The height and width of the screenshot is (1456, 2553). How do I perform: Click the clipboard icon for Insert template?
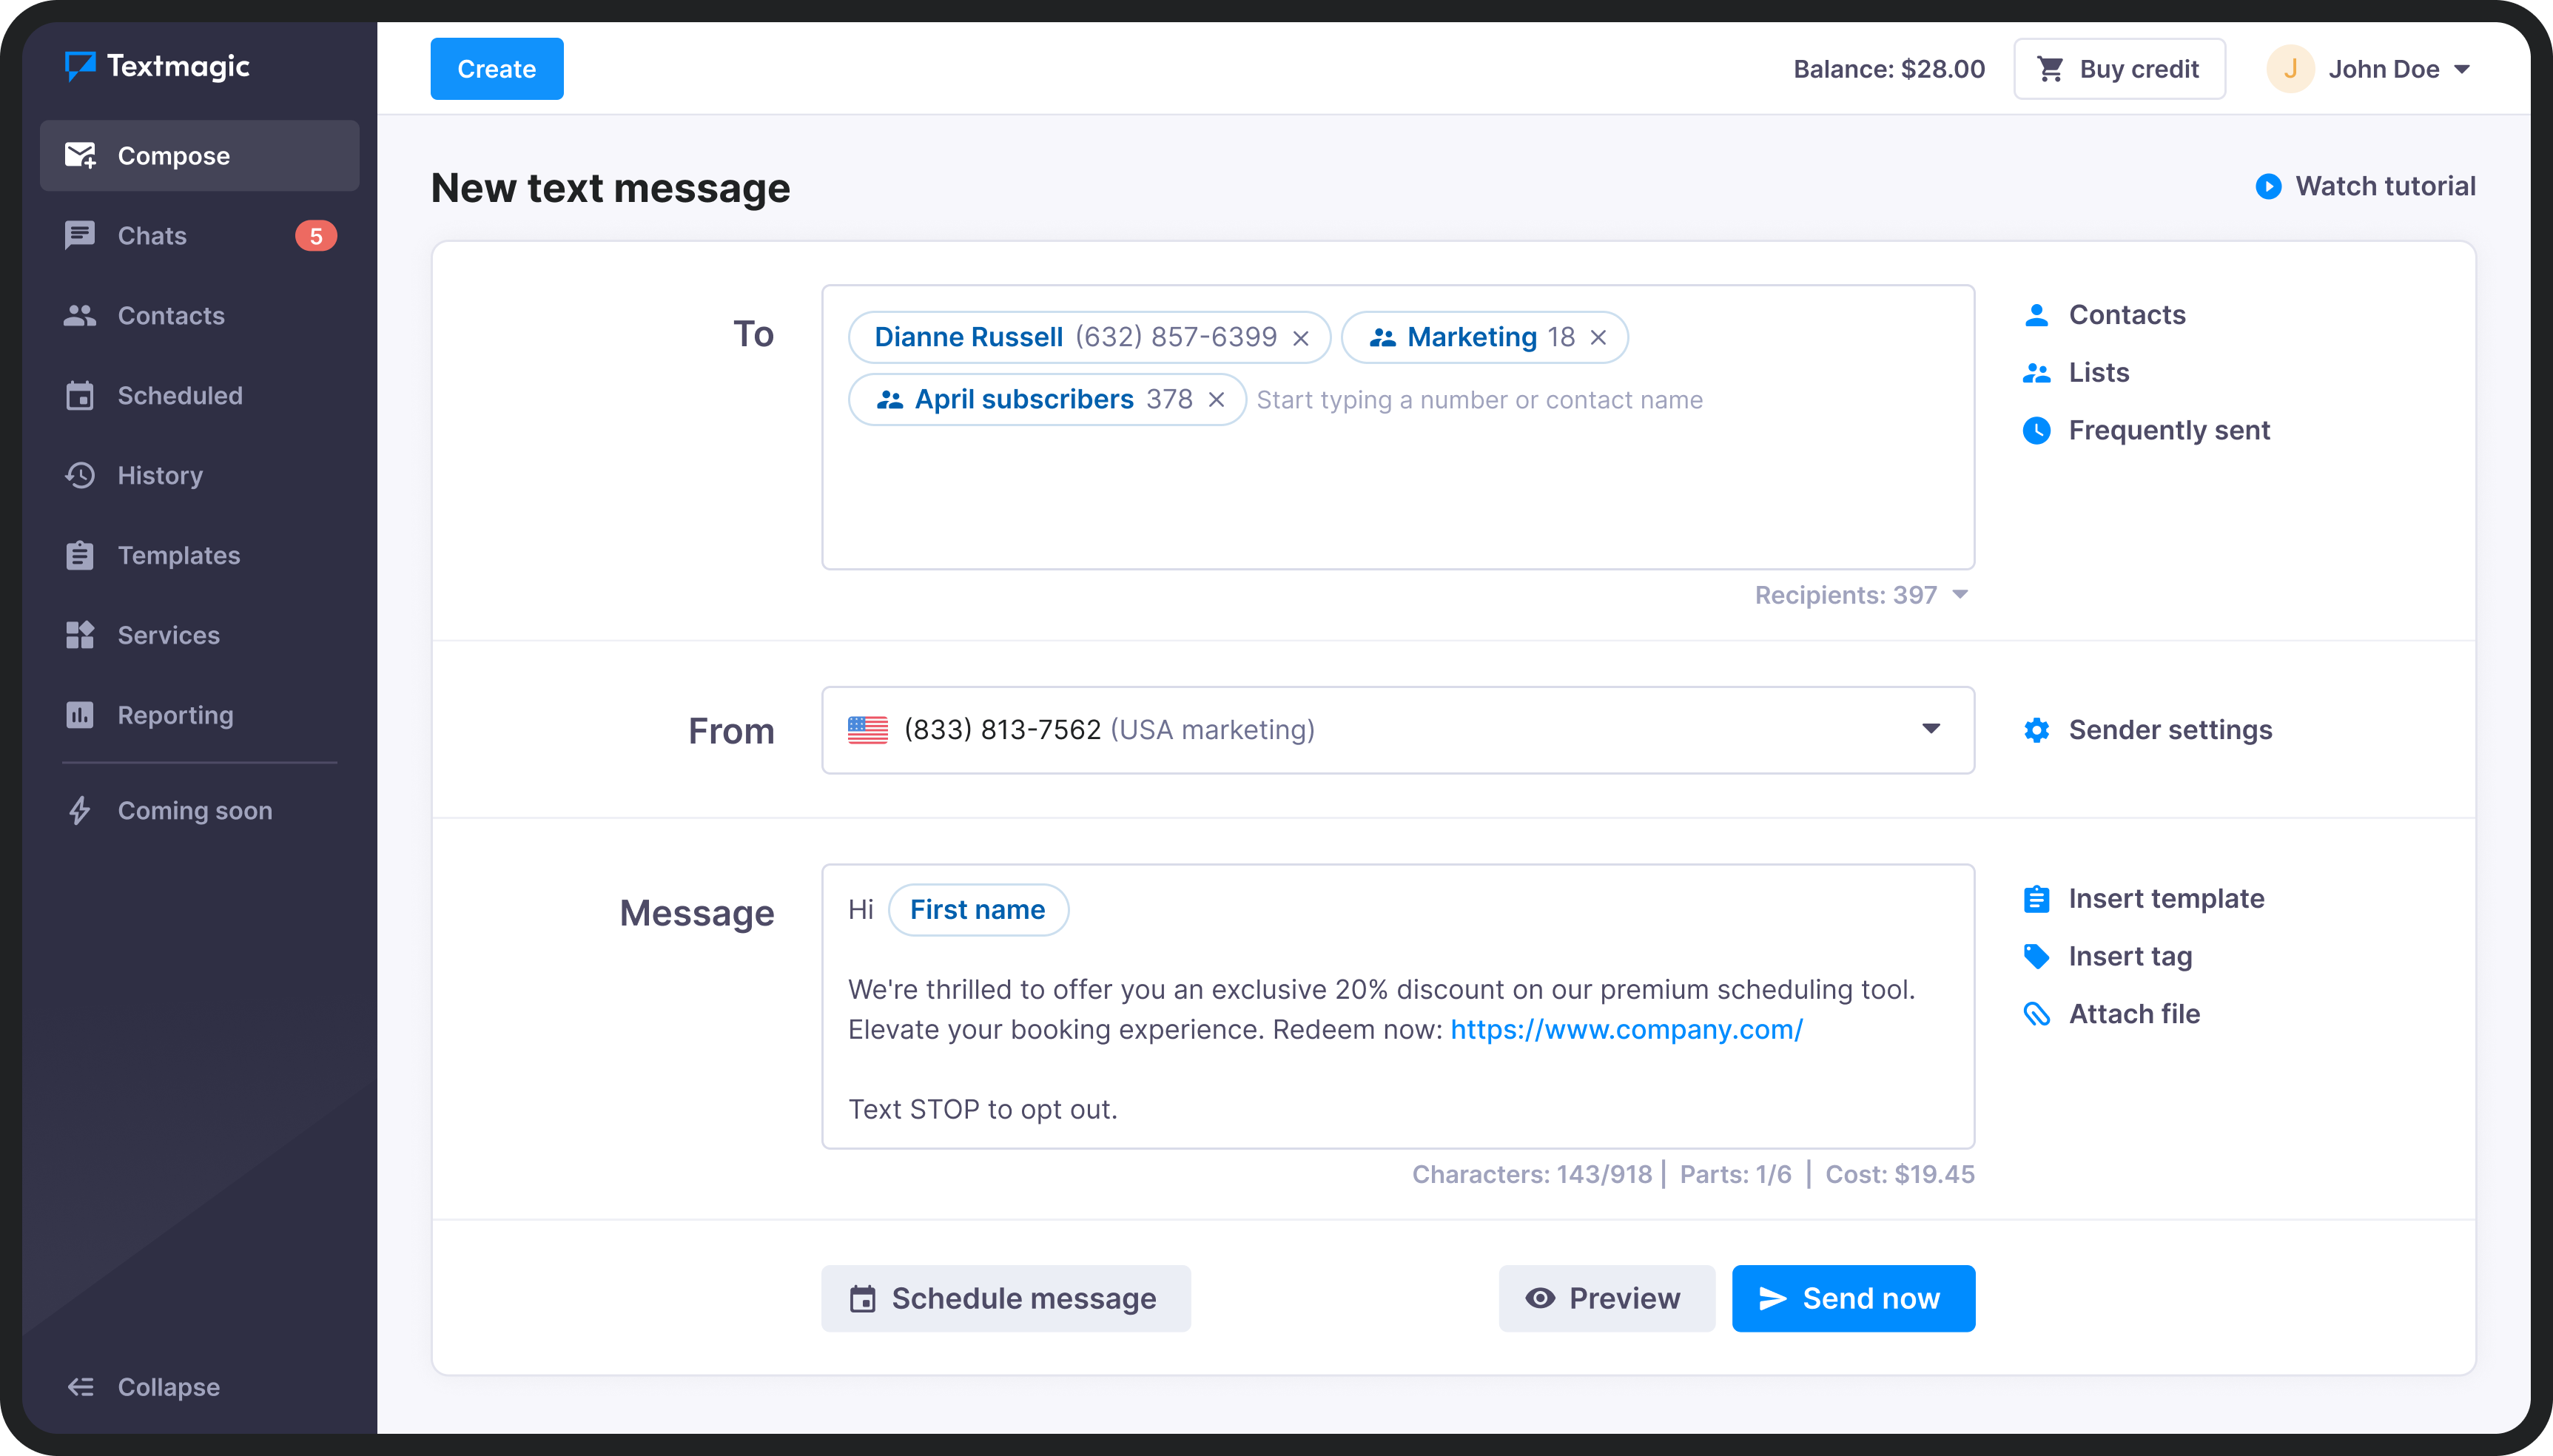(x=2036, y=899)
